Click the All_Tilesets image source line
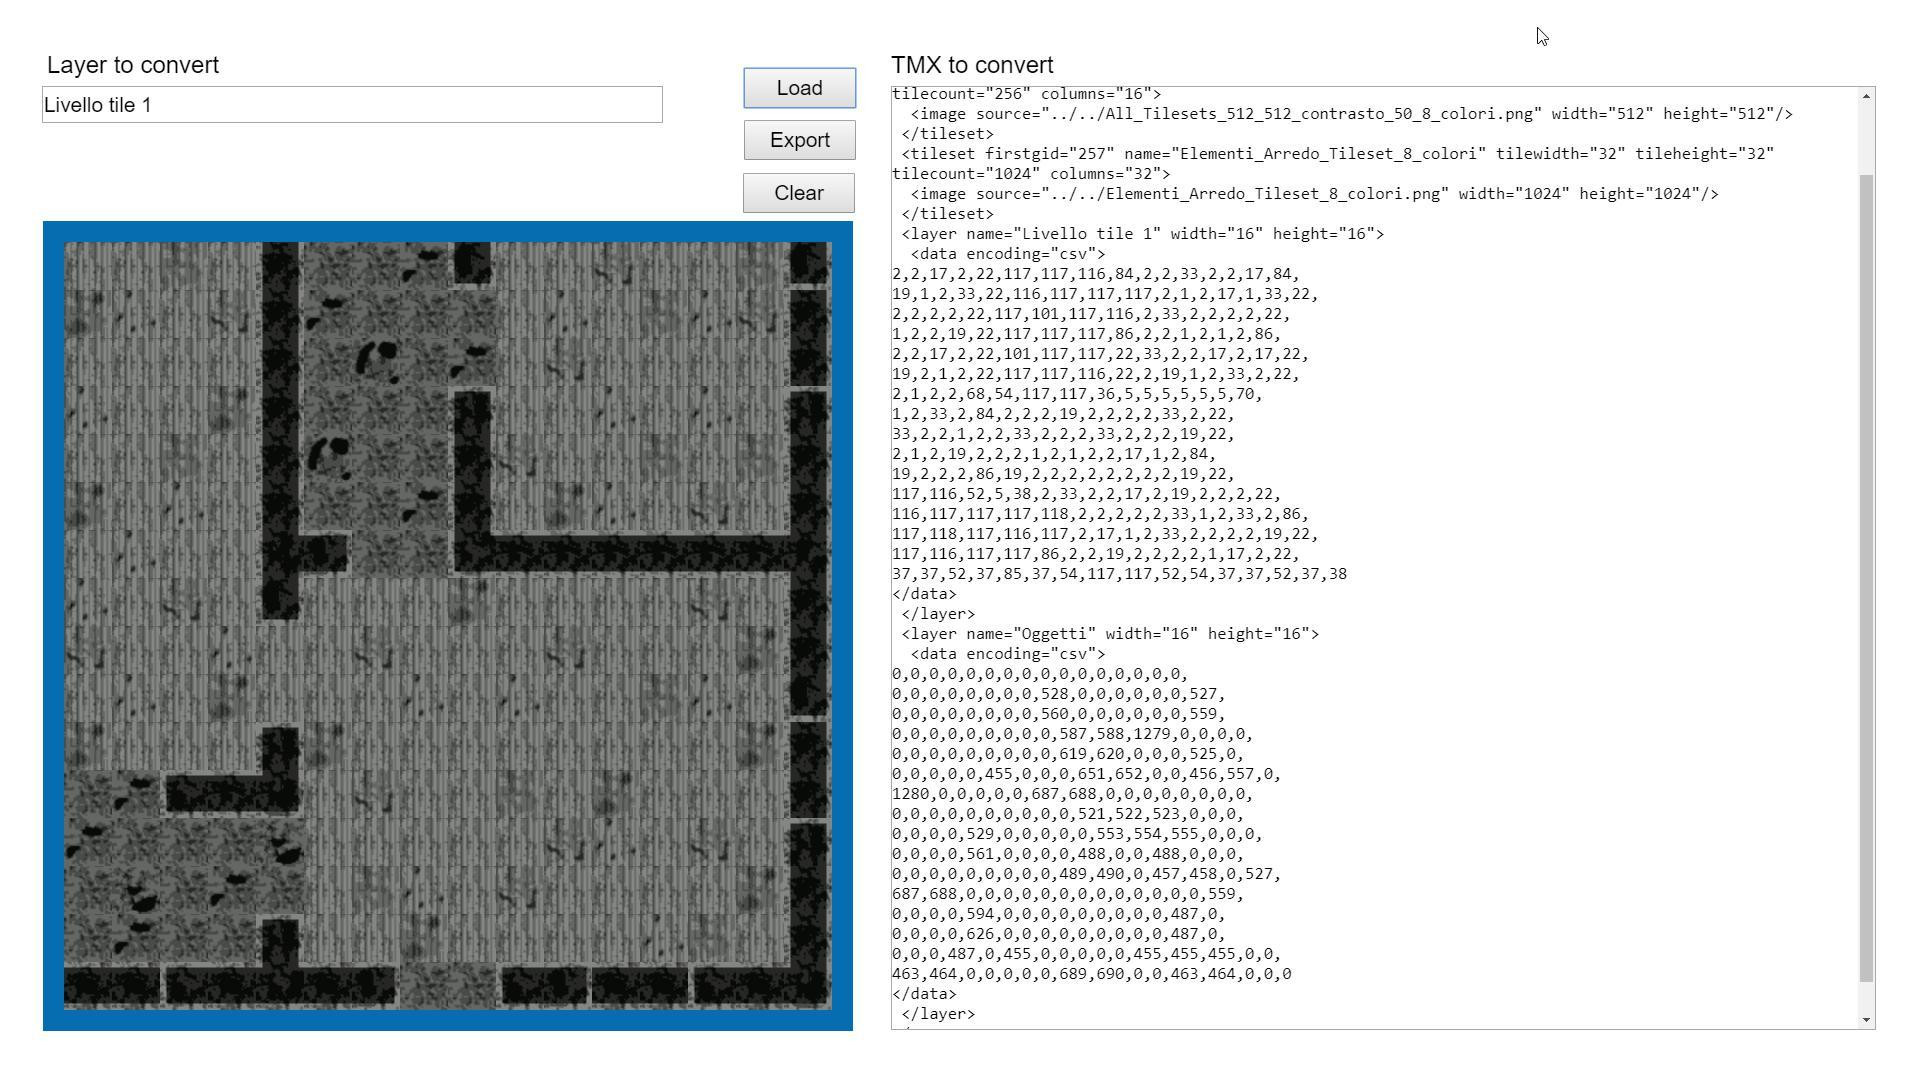The image size is (1920, 1080). [1351, 114]
